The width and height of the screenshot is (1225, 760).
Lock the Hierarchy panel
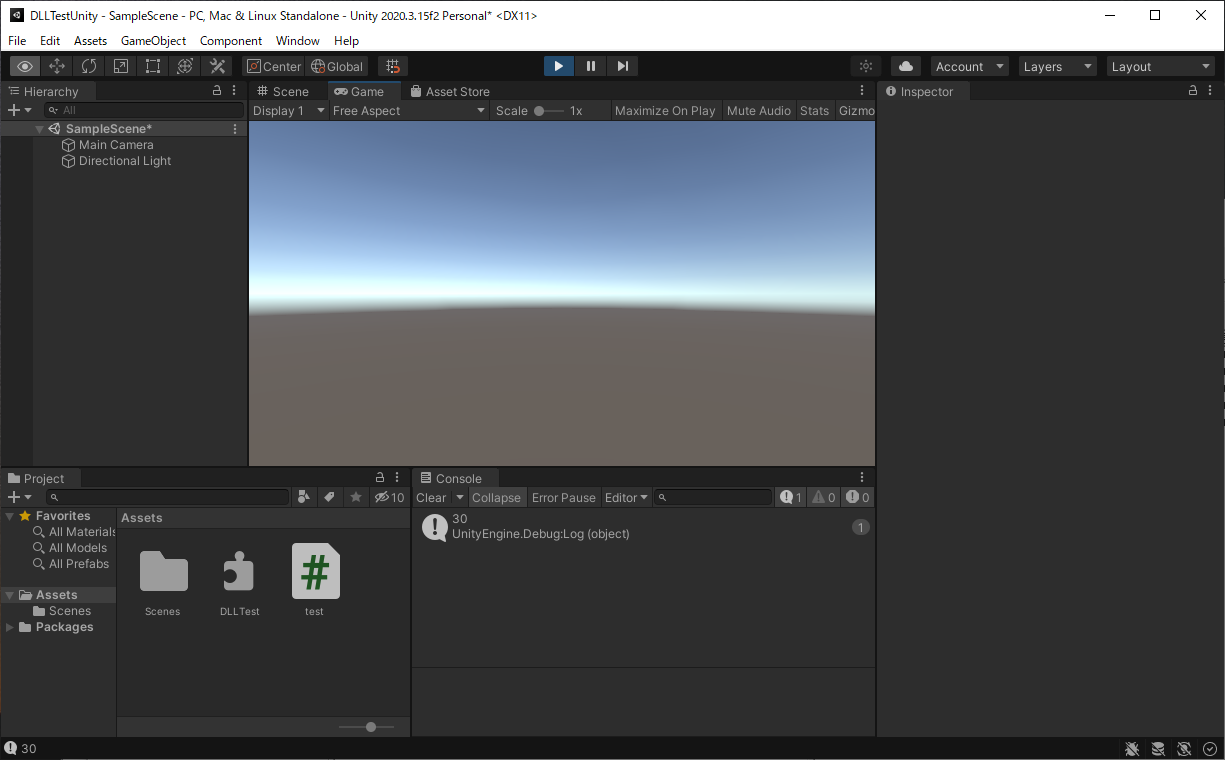click(x=217, y=90)
